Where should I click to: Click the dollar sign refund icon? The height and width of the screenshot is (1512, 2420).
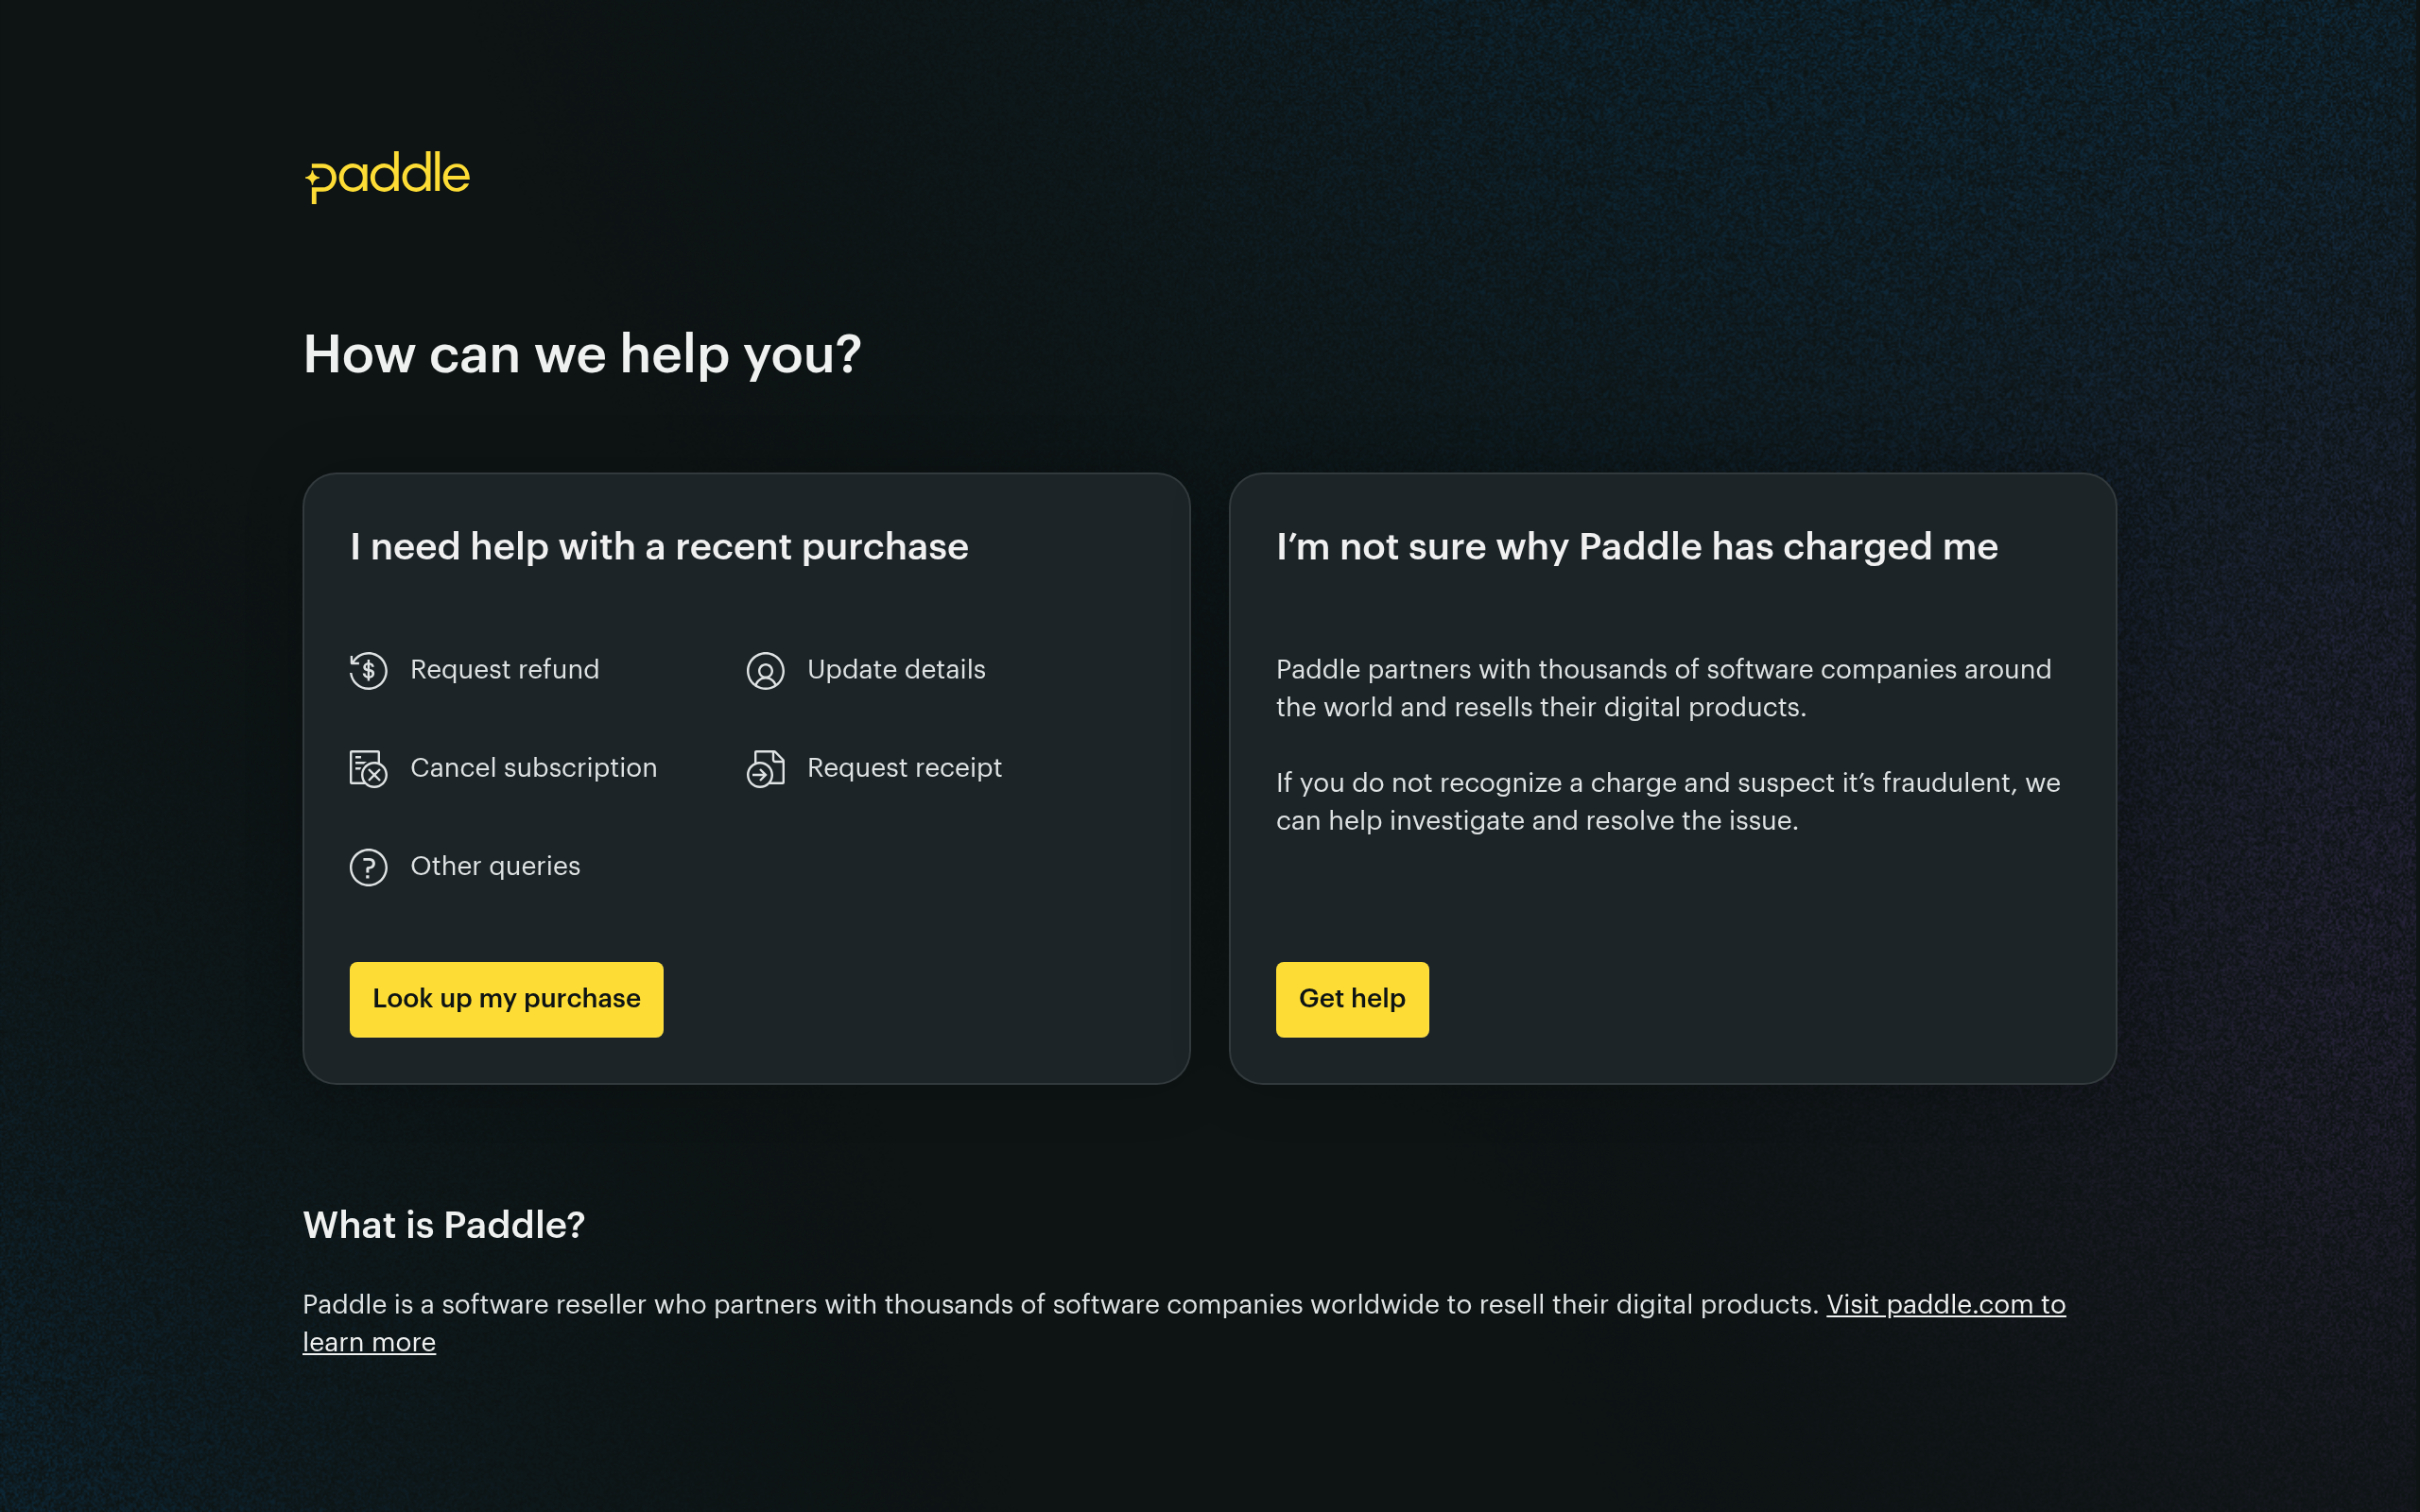(367, 671)
